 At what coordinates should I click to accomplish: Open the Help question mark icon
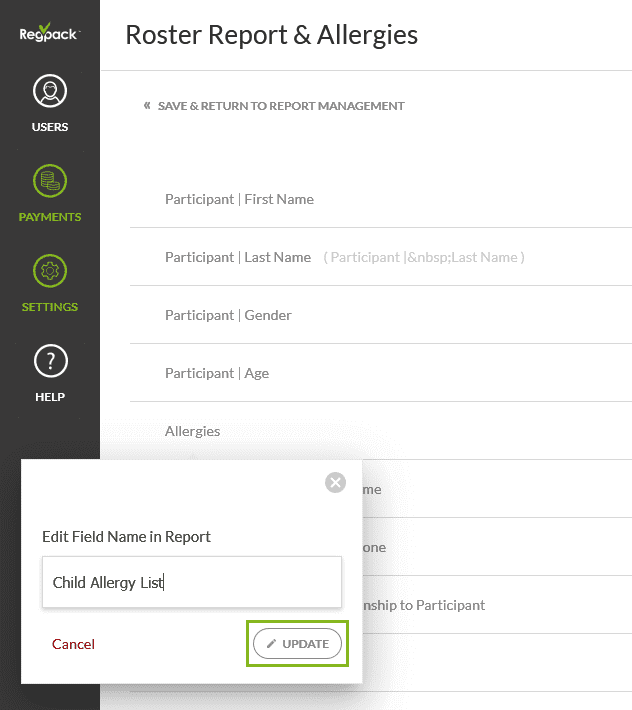[50, 361]
